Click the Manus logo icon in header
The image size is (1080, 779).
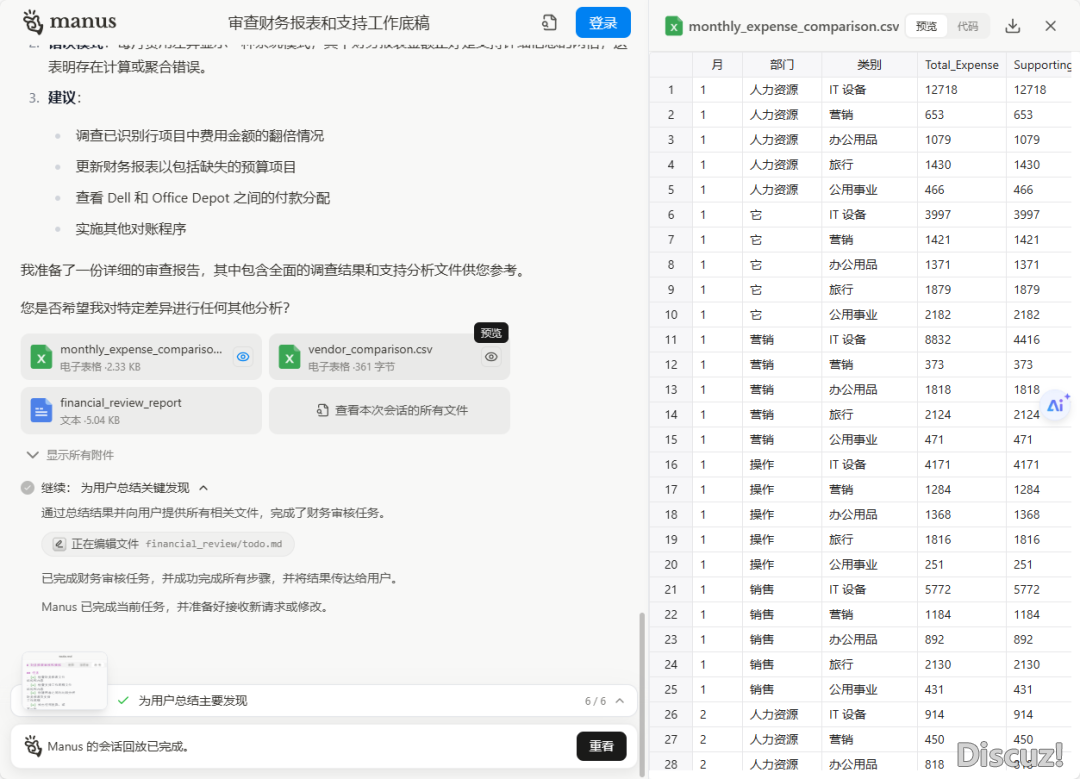32,22
